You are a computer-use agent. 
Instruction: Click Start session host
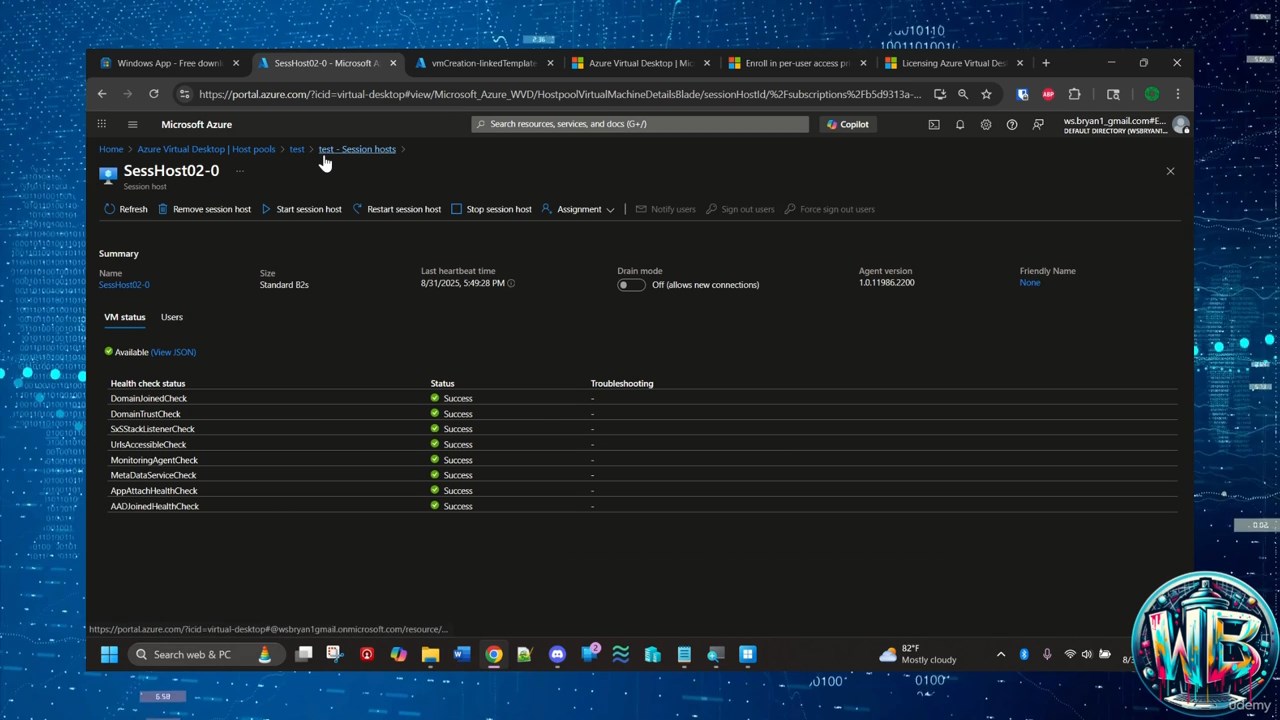coord(301,209)
